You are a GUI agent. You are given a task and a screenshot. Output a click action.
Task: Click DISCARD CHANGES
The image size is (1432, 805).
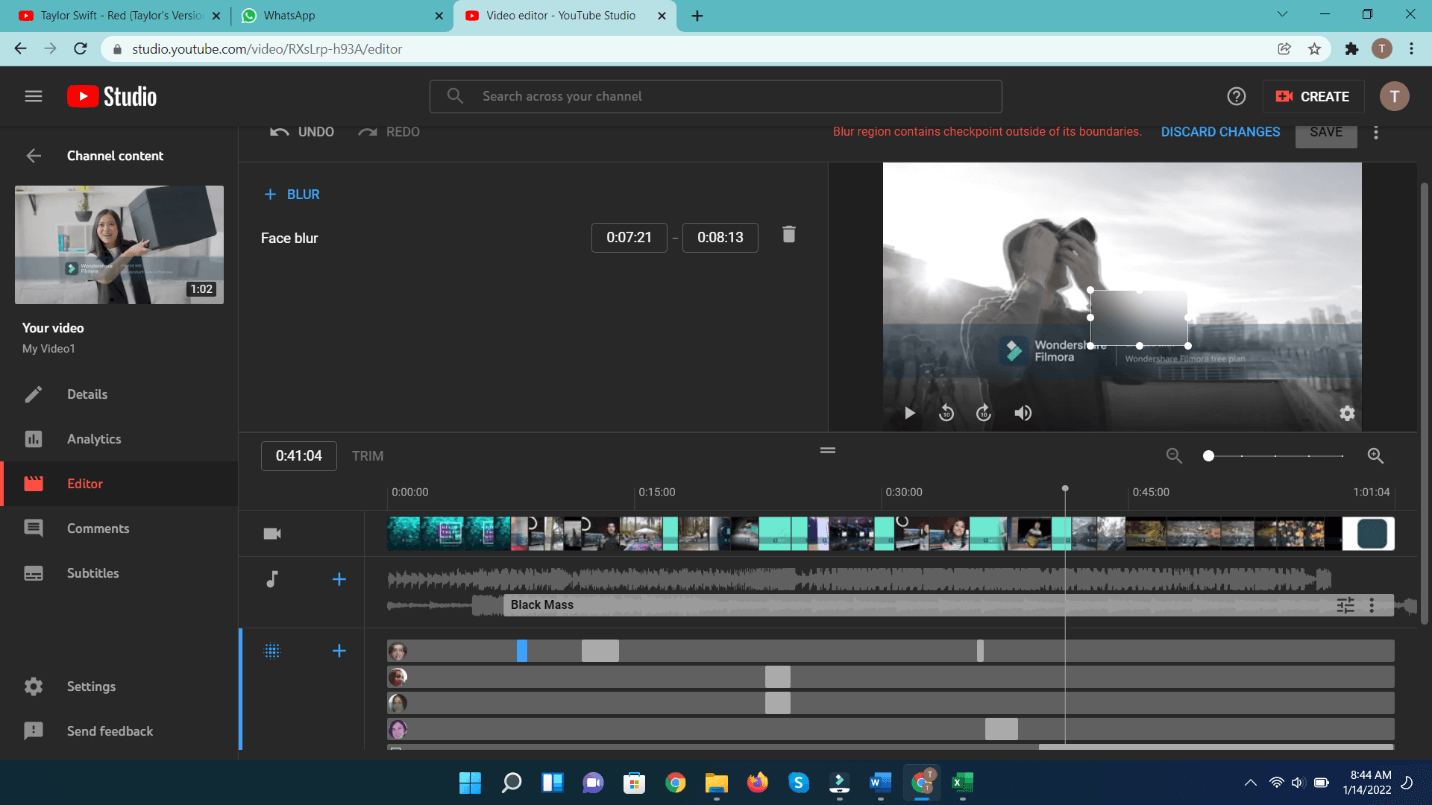tap(1220, 132)
